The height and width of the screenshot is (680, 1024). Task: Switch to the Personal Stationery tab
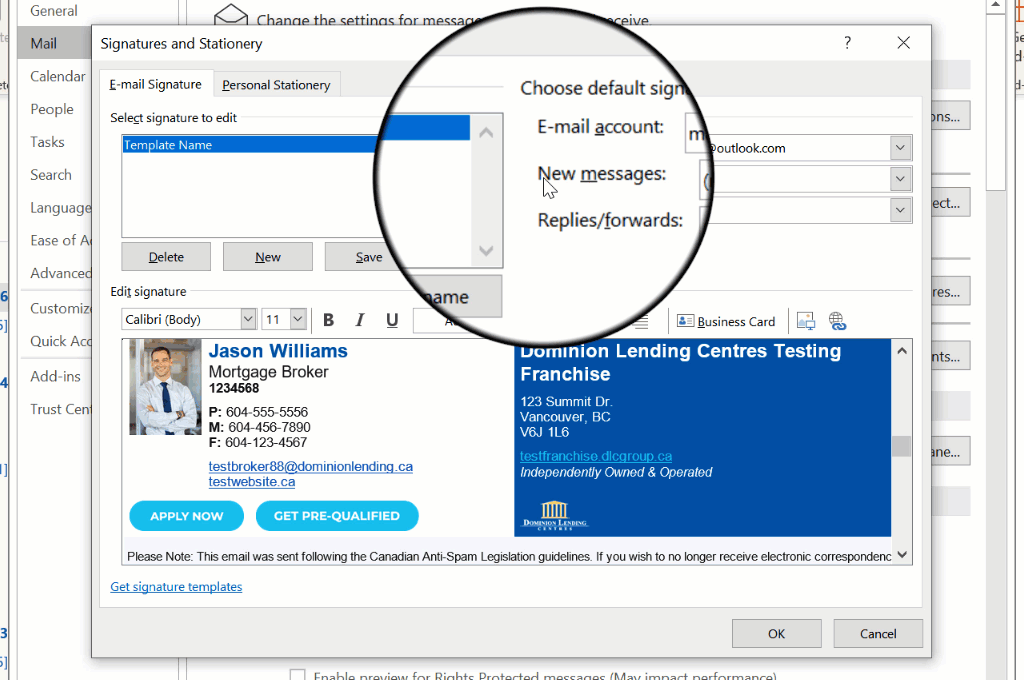(276, 85)
